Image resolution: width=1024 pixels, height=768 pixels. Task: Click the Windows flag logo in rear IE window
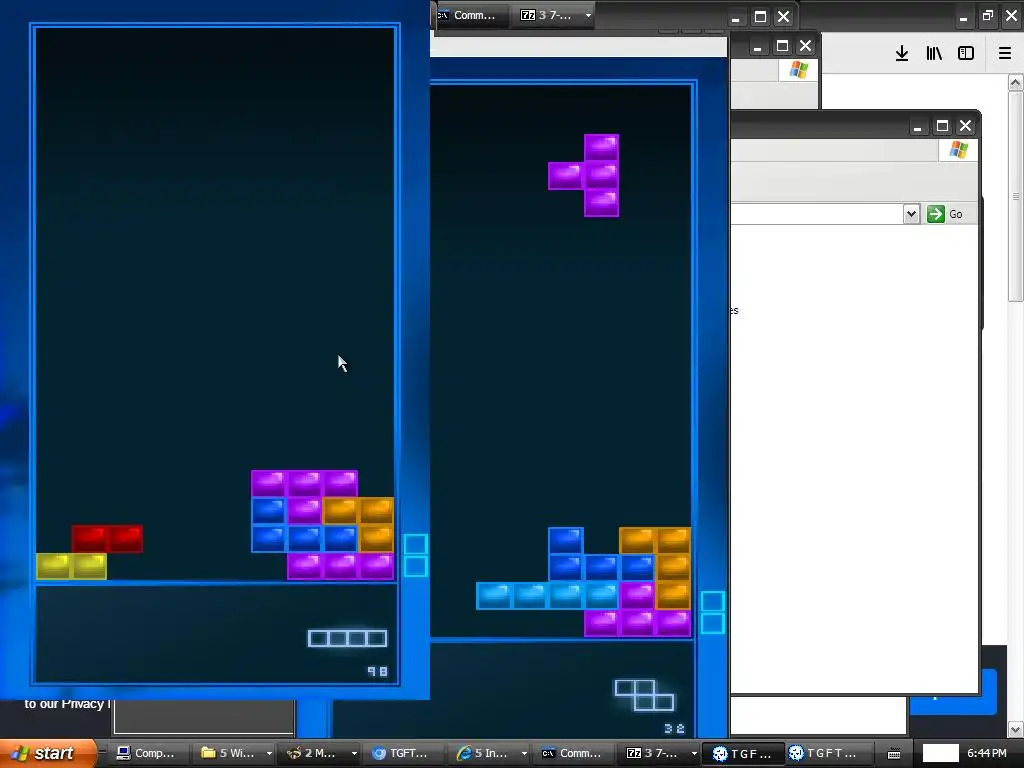[x=799, y=70]
